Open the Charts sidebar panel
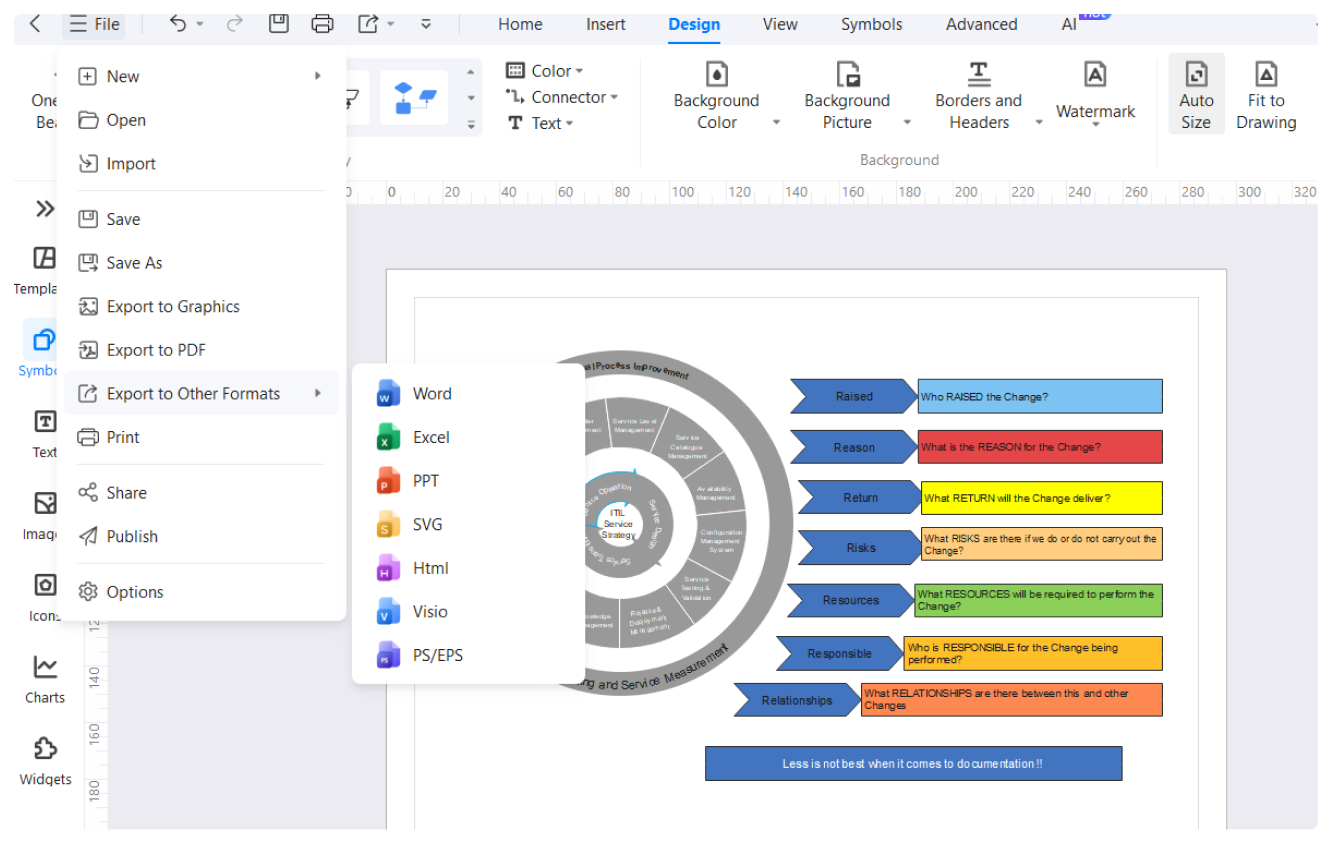Viewport: 1332px width, 844px height. [44, 679]
